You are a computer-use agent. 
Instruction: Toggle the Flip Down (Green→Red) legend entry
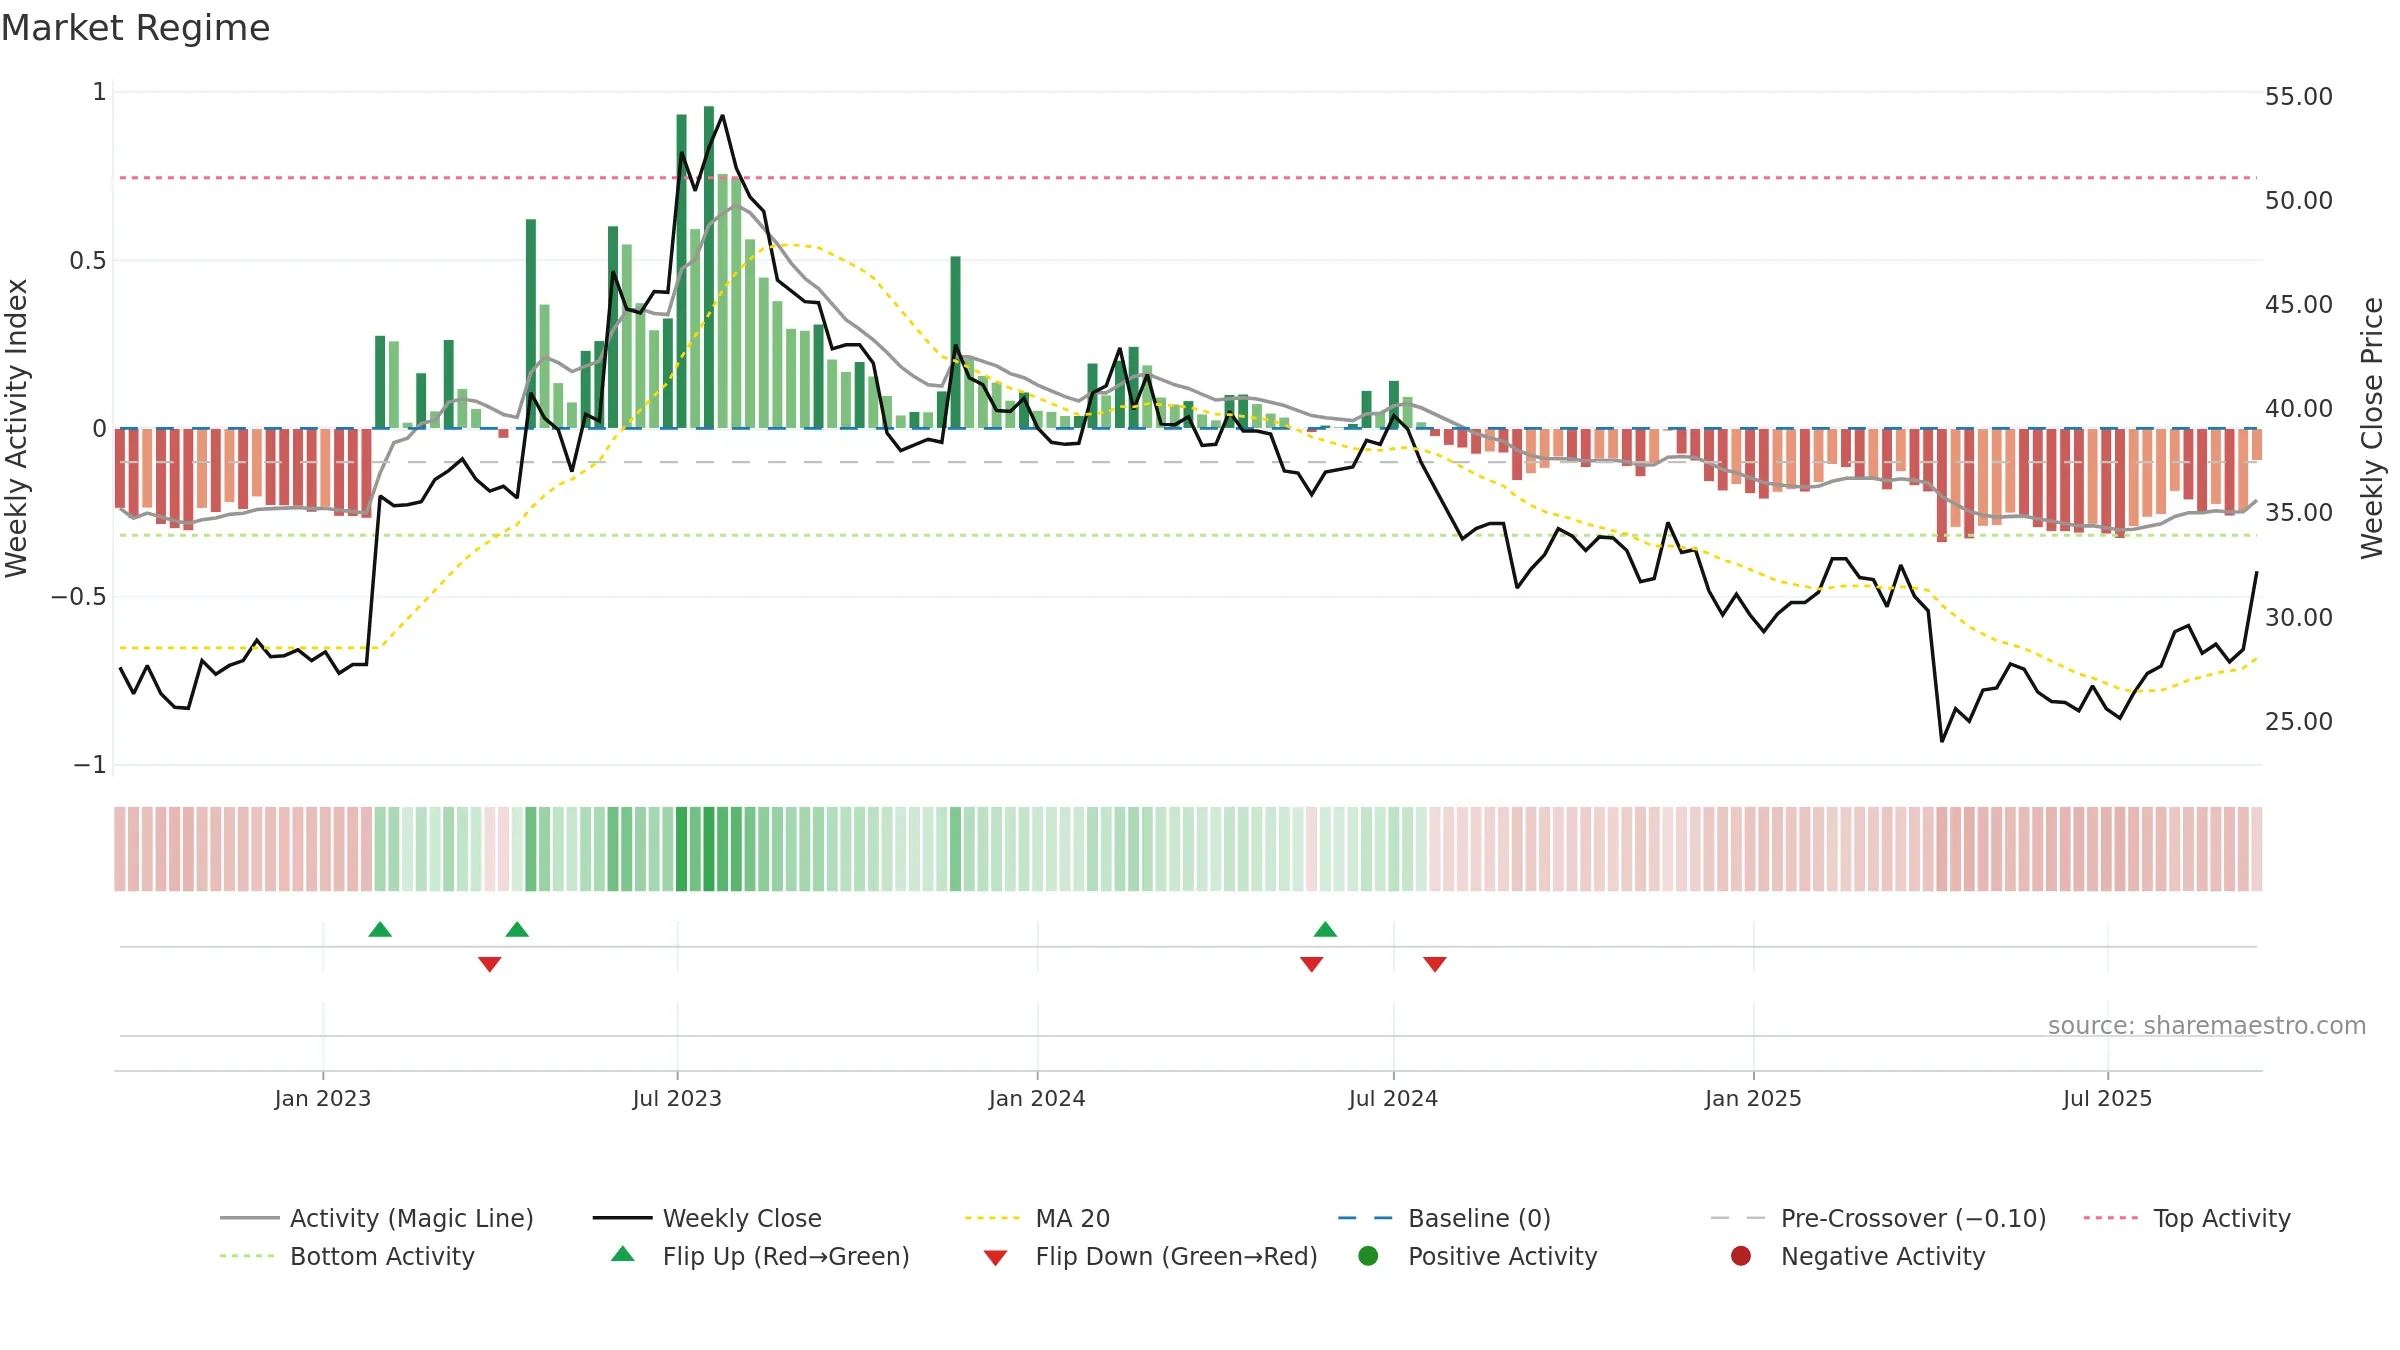click(1150, 1256)
